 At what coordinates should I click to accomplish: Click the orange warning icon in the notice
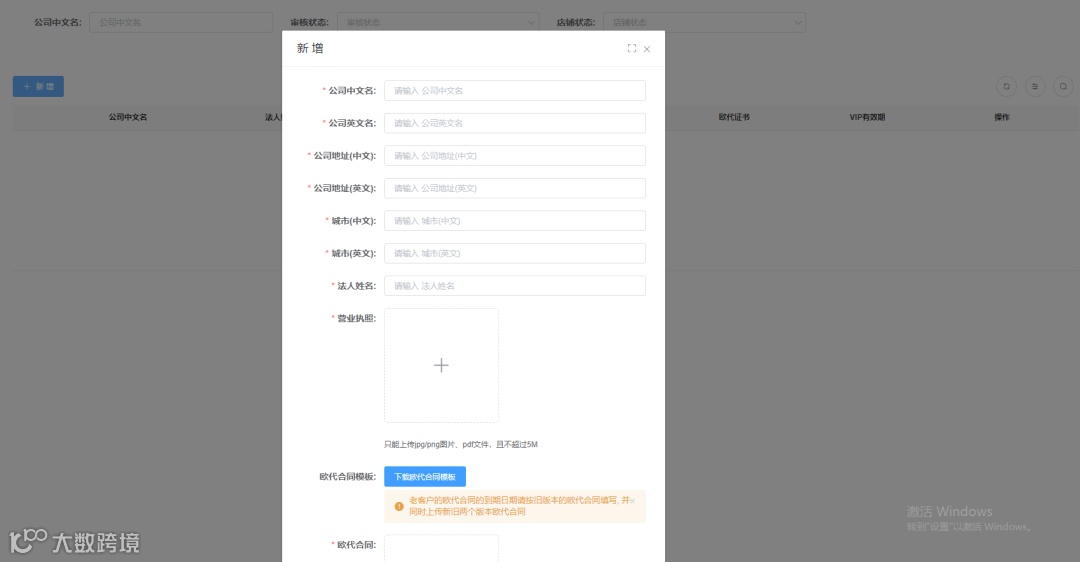pyautogui.click(x=399, y=506)
